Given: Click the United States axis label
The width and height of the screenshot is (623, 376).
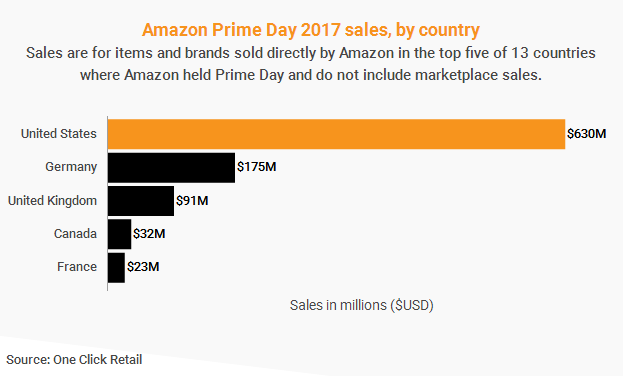Looking at the screenshot, I should point(59,134).
